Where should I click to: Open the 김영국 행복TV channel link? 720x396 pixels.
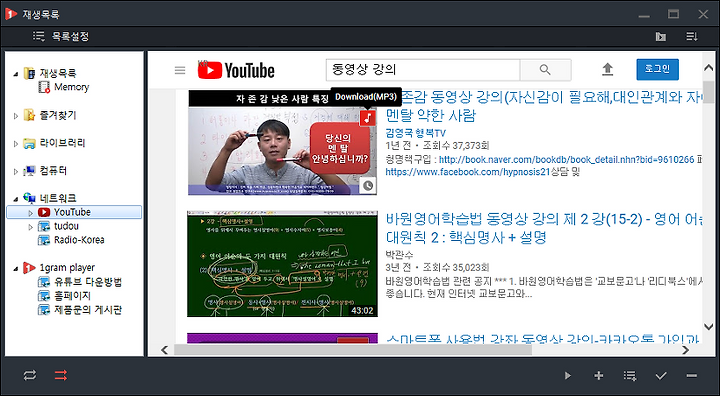pyautogui.click(x=416, y=133)
